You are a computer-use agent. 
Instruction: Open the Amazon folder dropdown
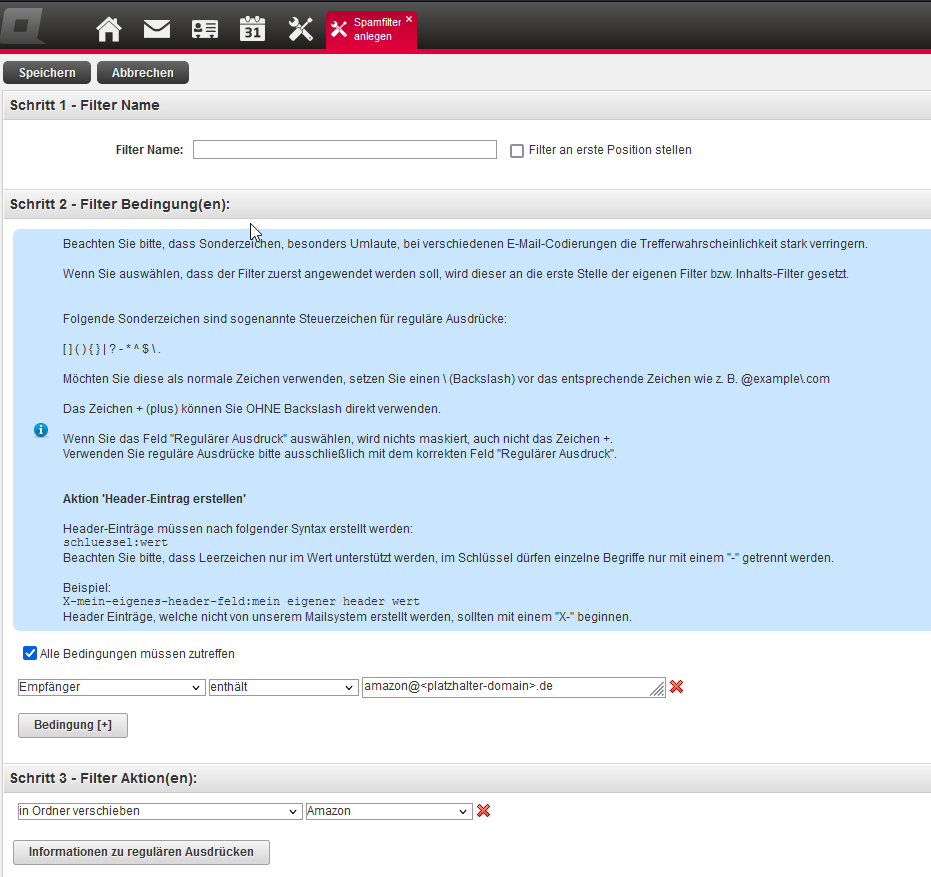[x=389, y=811]
